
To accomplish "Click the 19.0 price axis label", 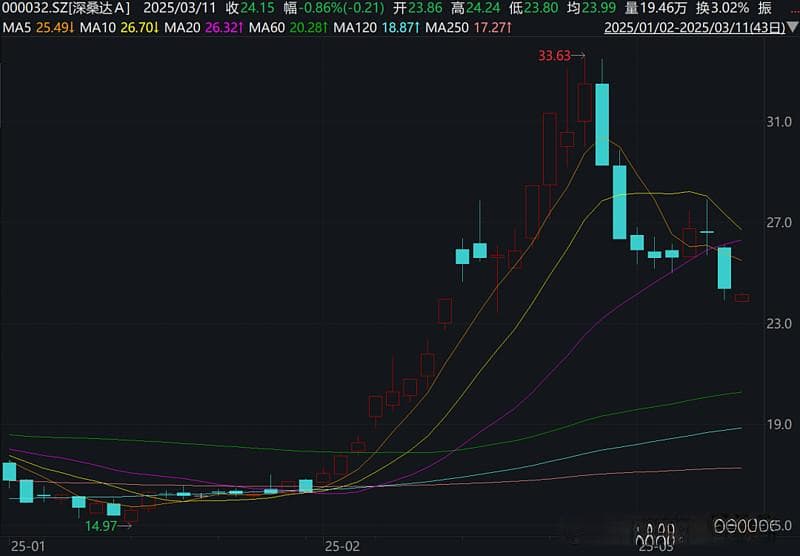I will pyautogui.click(x=779, y=424).
